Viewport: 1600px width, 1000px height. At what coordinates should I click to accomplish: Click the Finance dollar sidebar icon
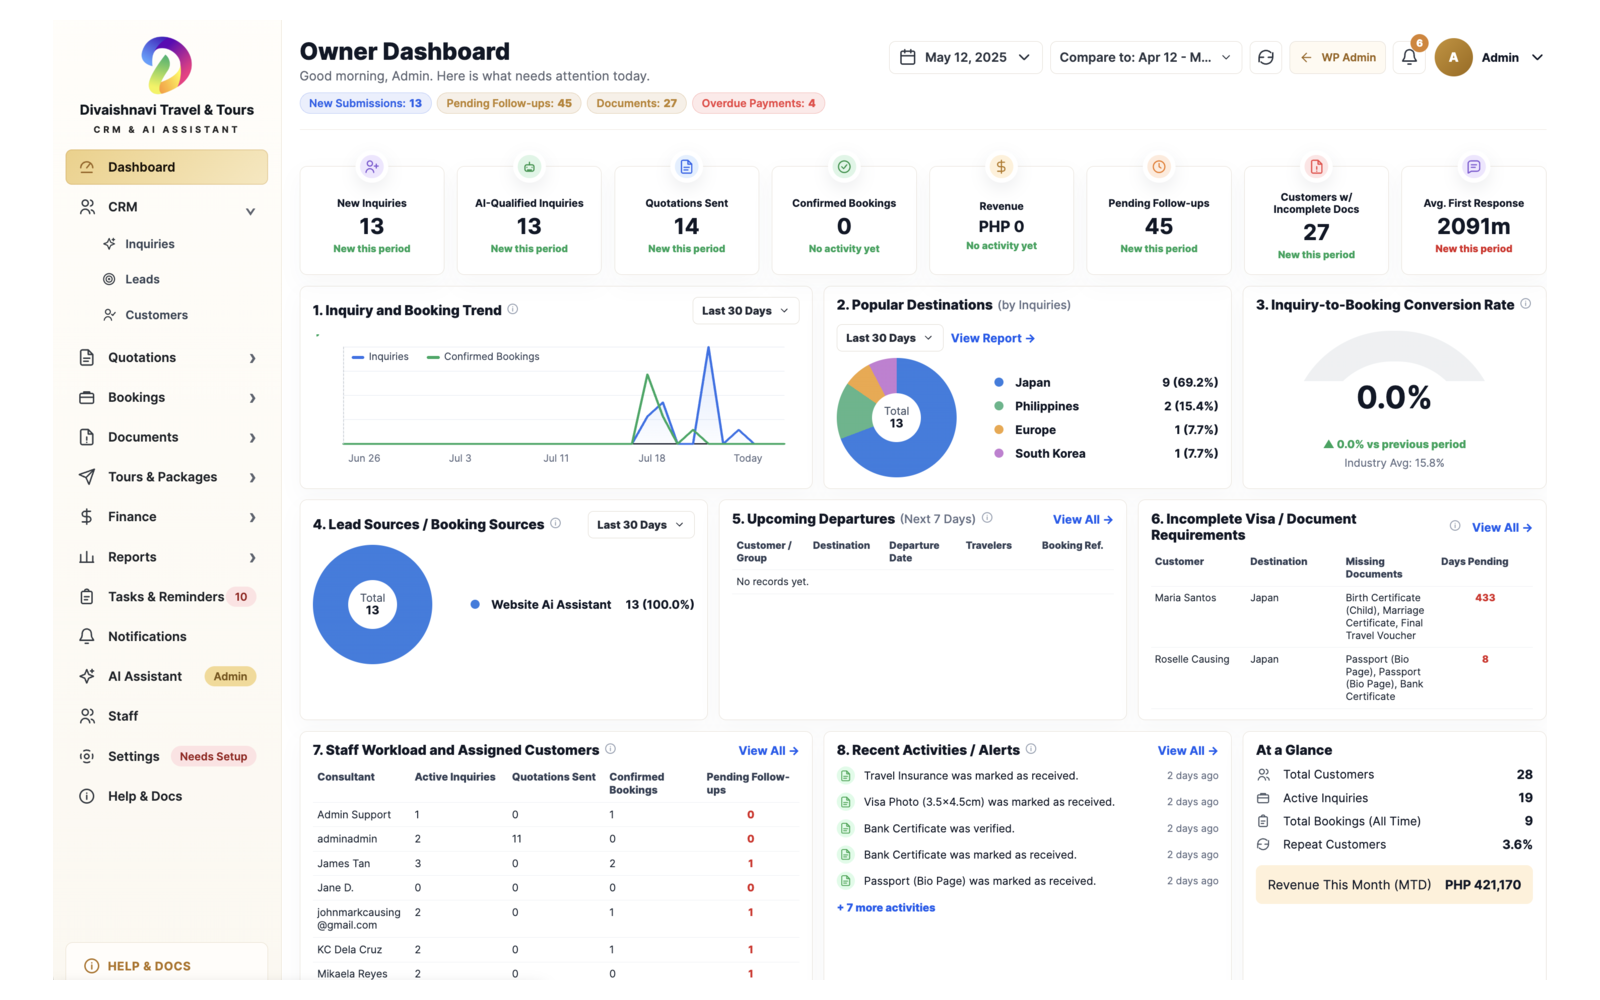tap(87, 517)
